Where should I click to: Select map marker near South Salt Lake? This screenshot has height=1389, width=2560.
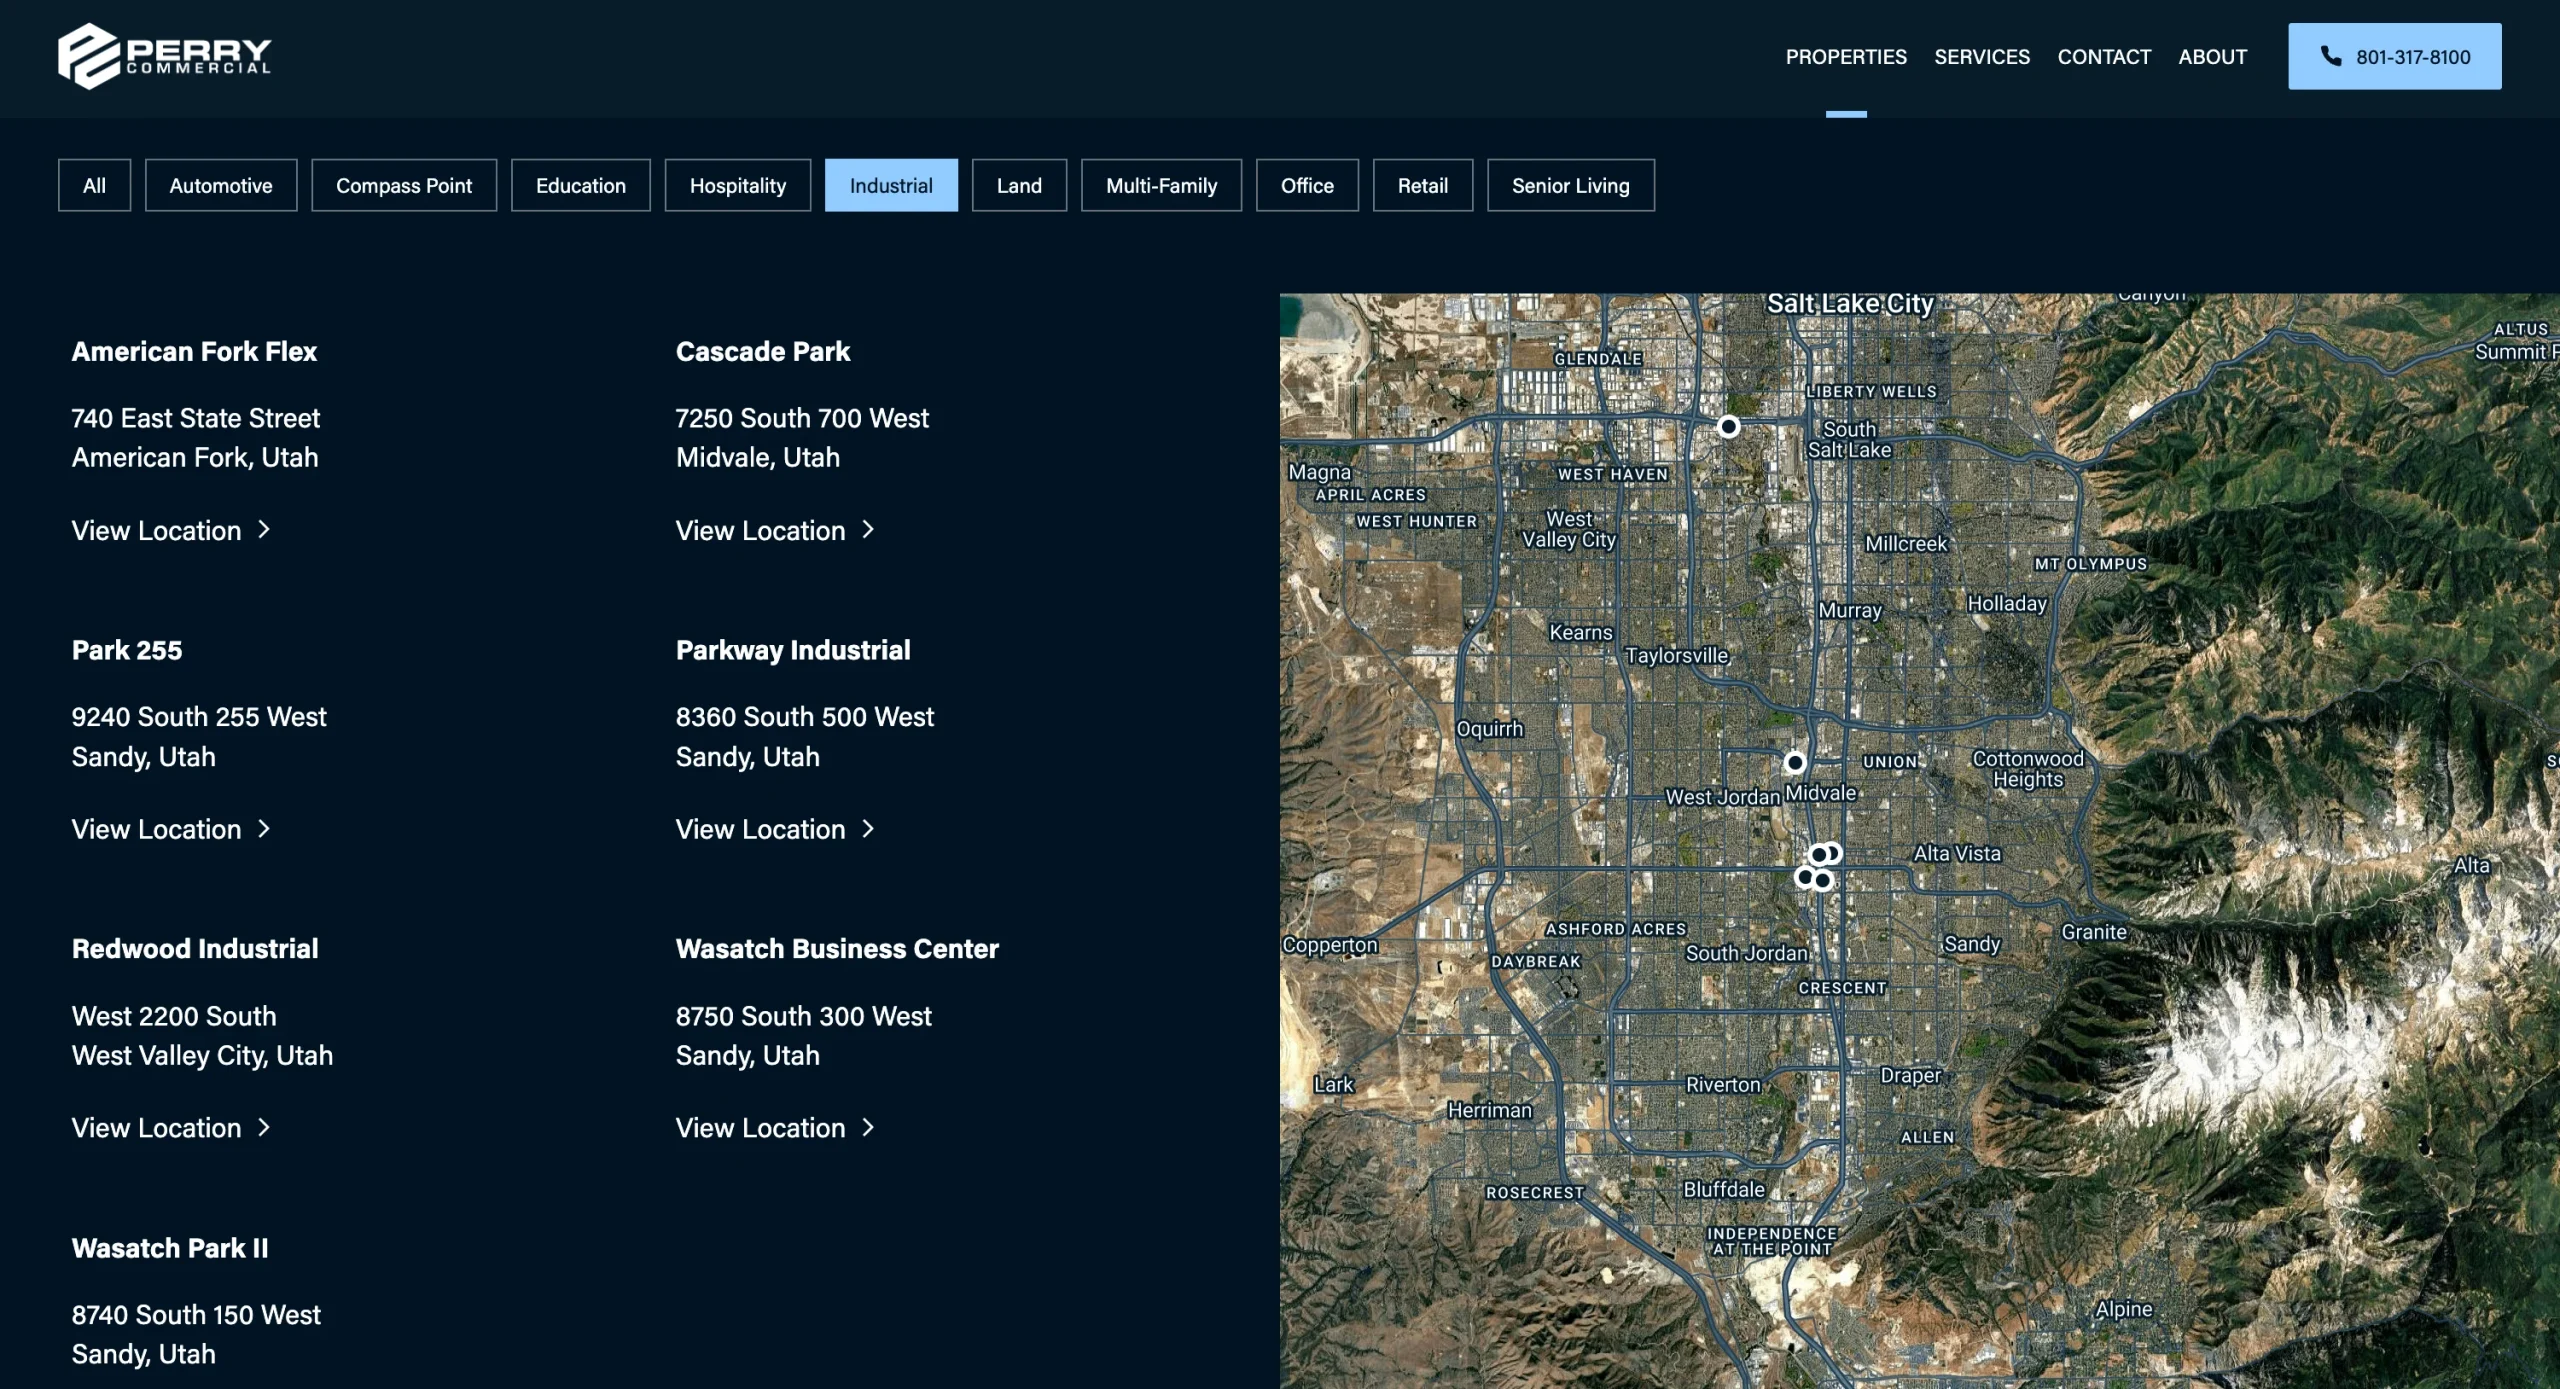coord(1728,427)
